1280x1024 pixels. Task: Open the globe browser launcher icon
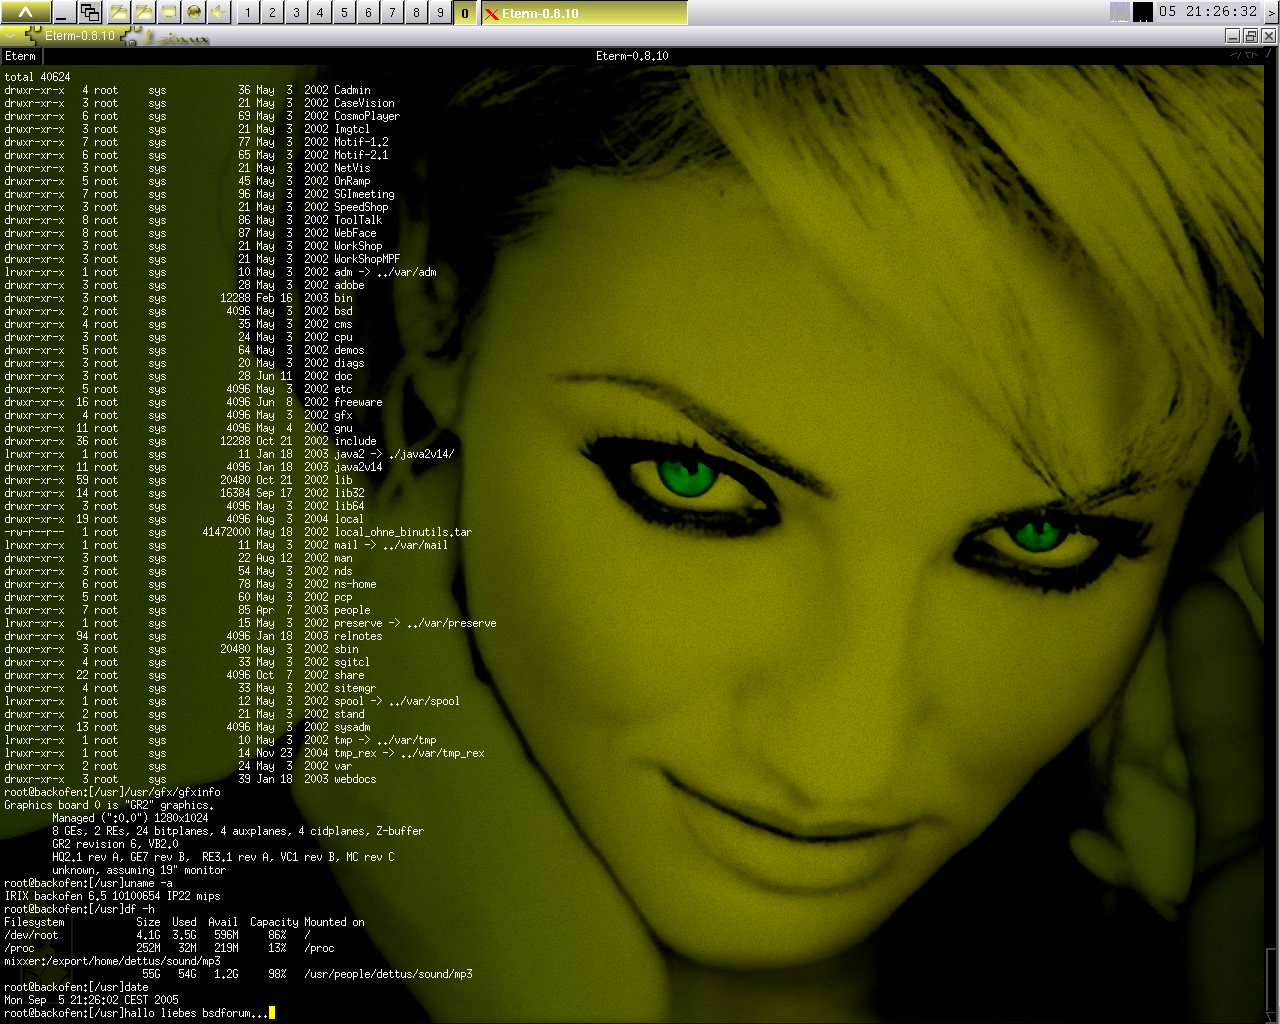[193, 12]
